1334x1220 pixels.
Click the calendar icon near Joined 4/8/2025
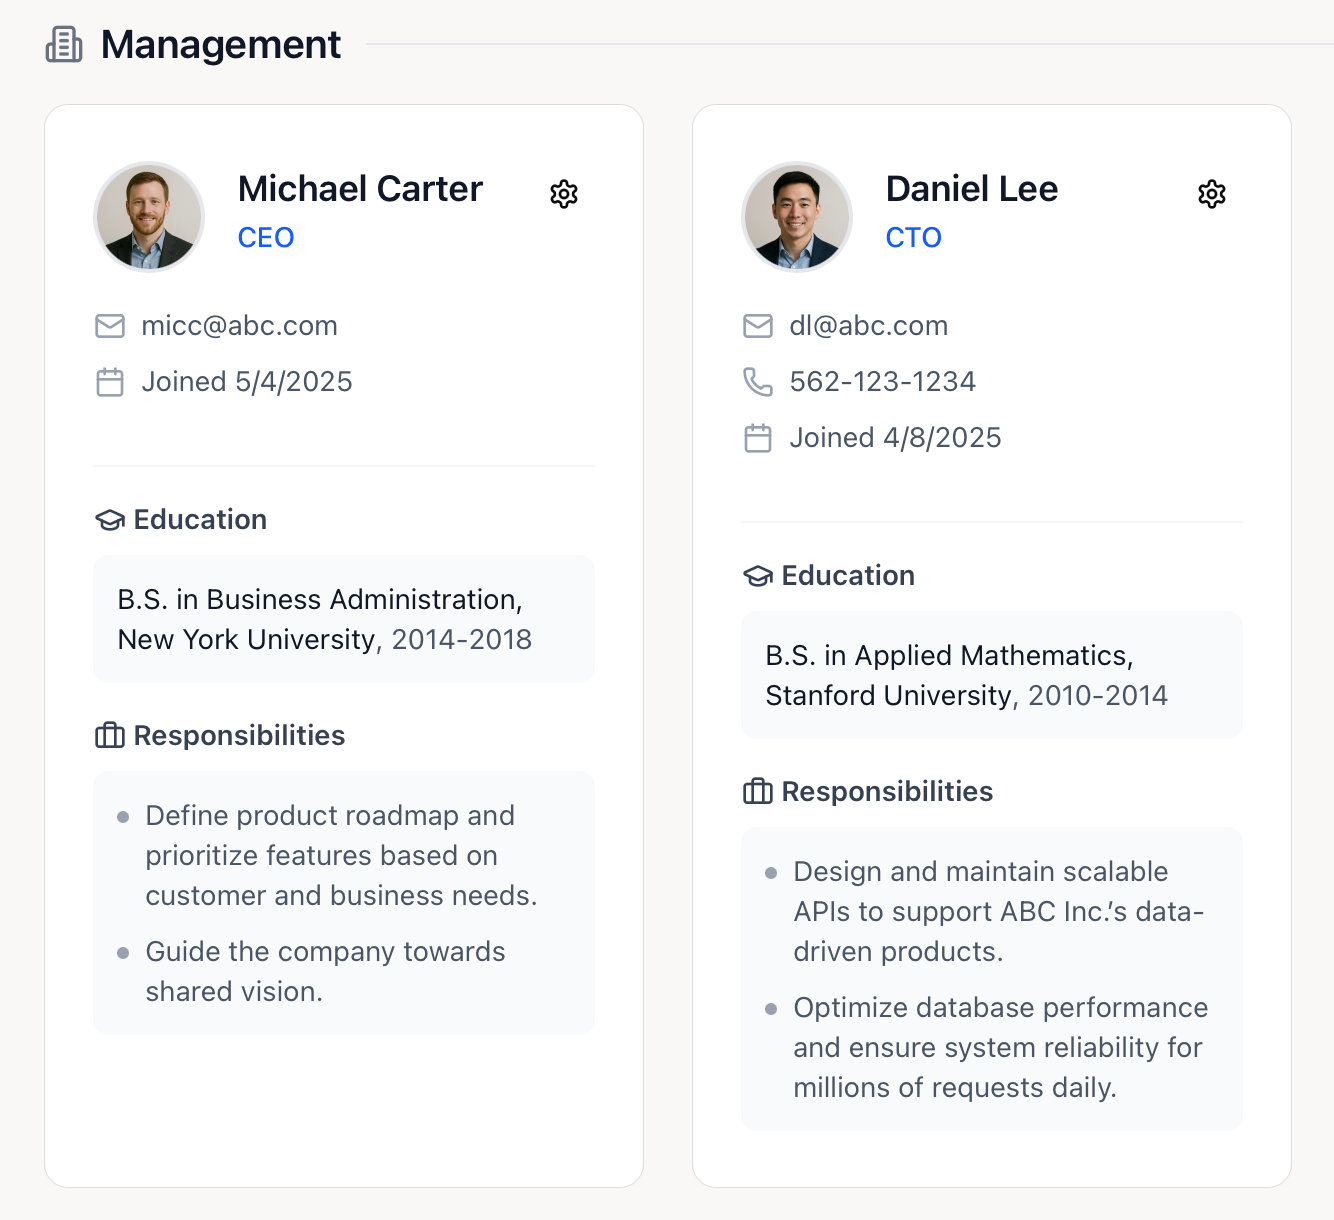coord(758,437)
